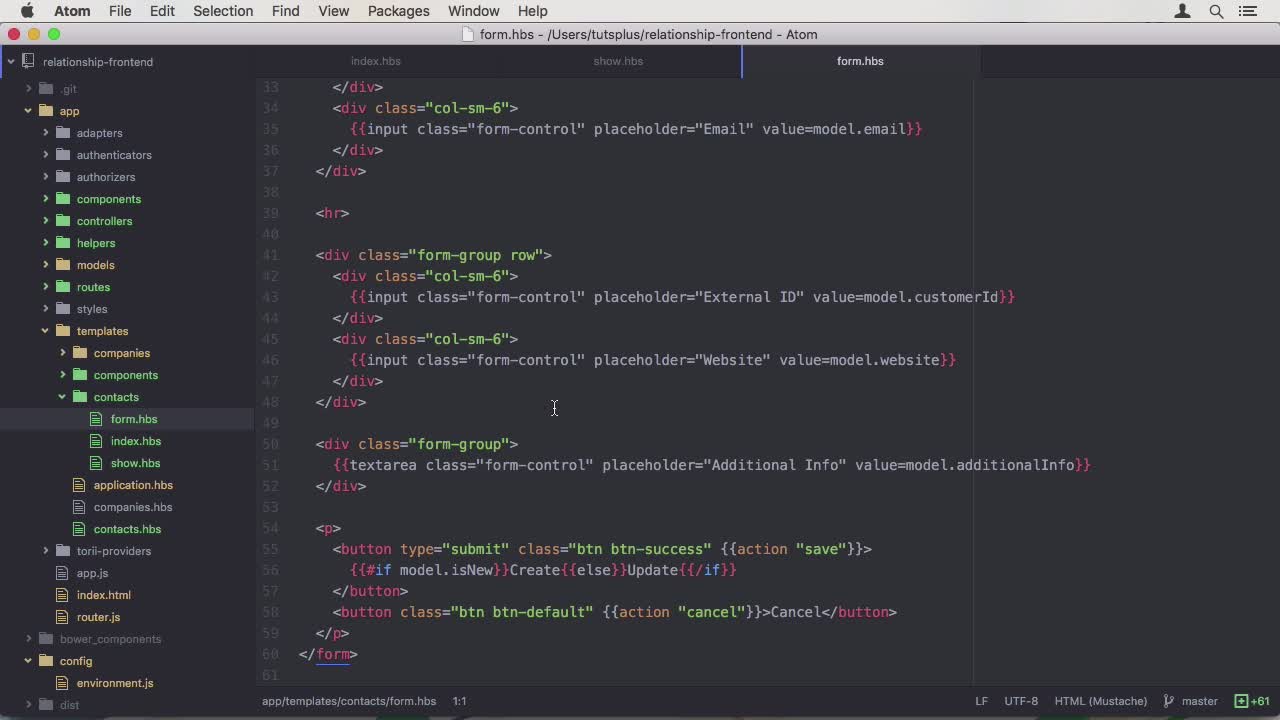Click the LF line ending selector
1280x720 pixels.
coord(982,701)
